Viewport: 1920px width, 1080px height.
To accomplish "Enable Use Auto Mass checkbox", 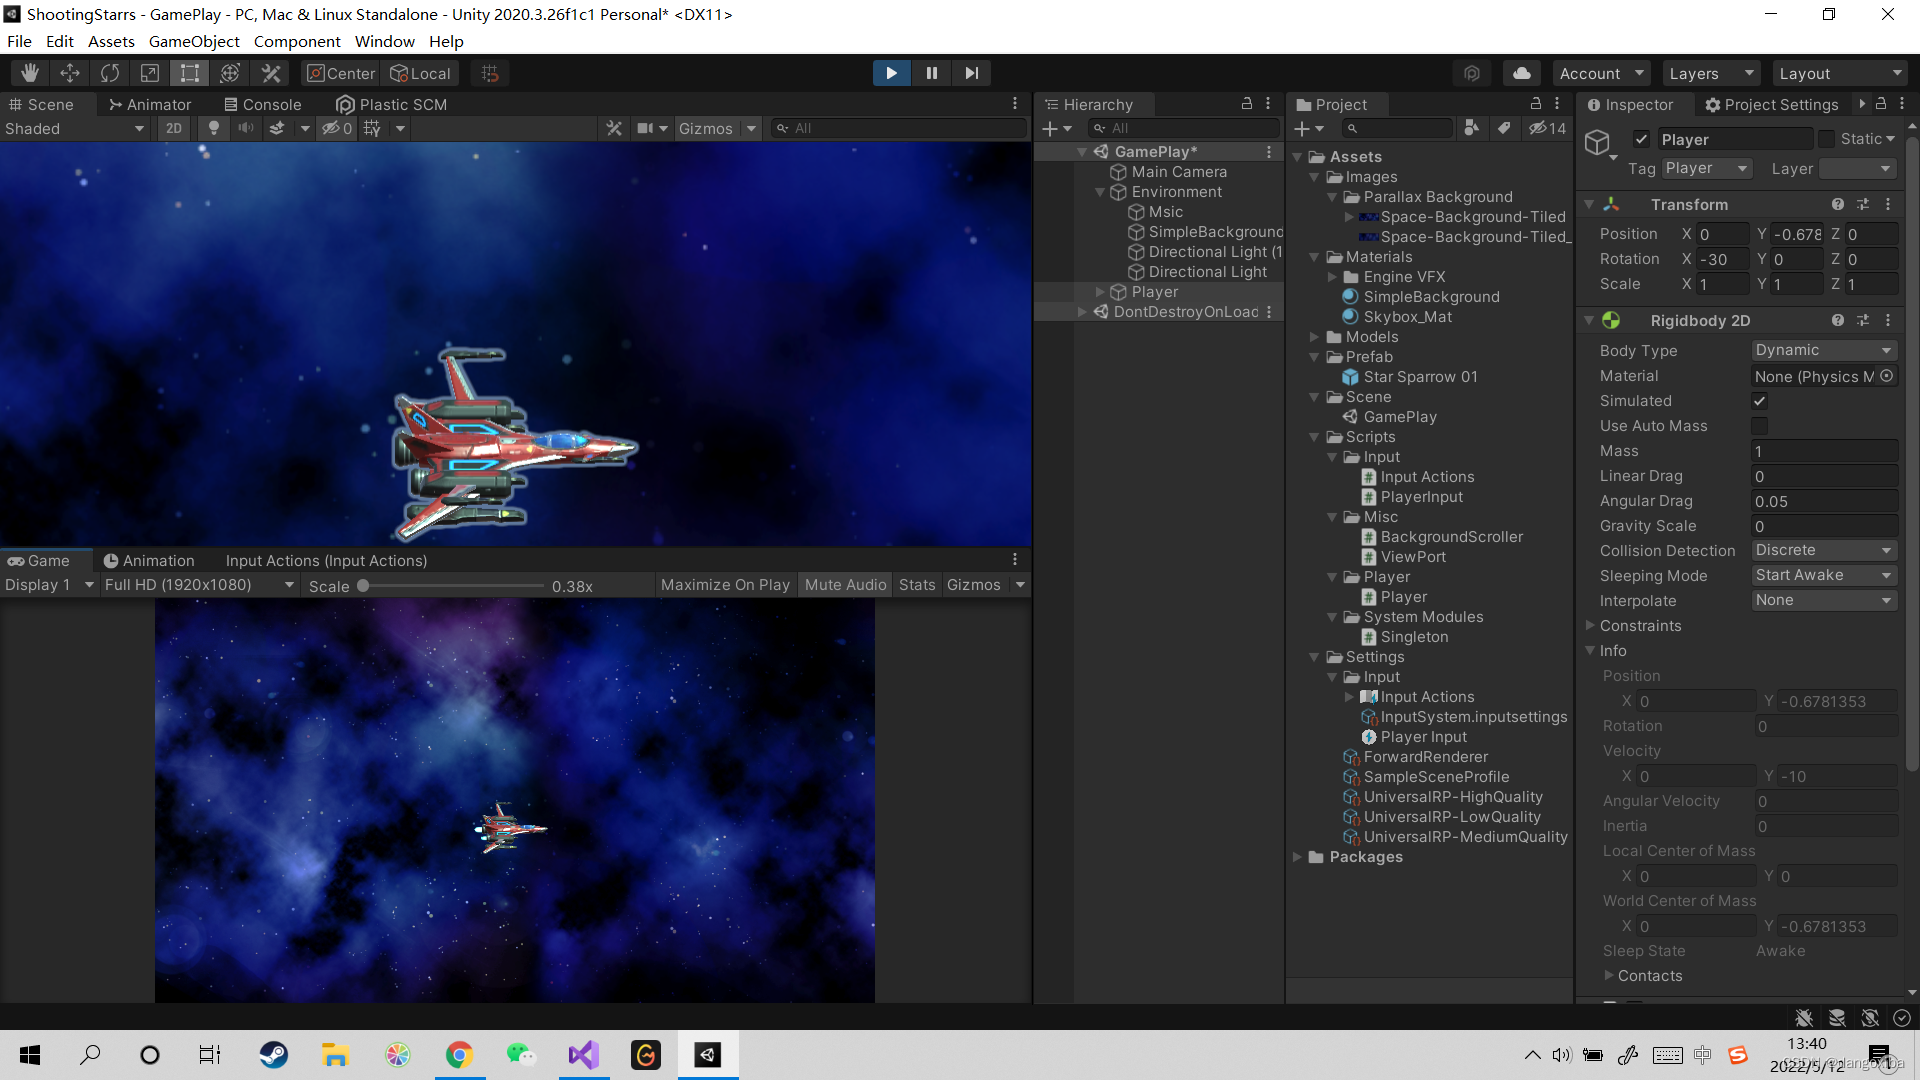I will [x=1759, y=426].
